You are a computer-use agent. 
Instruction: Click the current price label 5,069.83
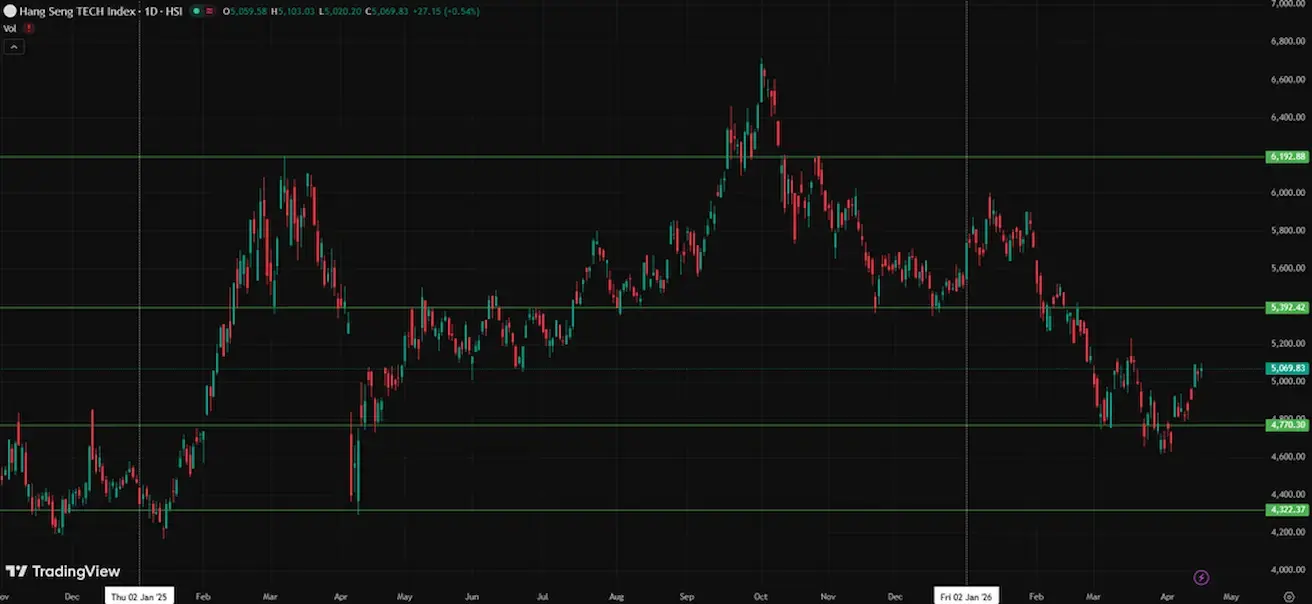point(1287,368)
